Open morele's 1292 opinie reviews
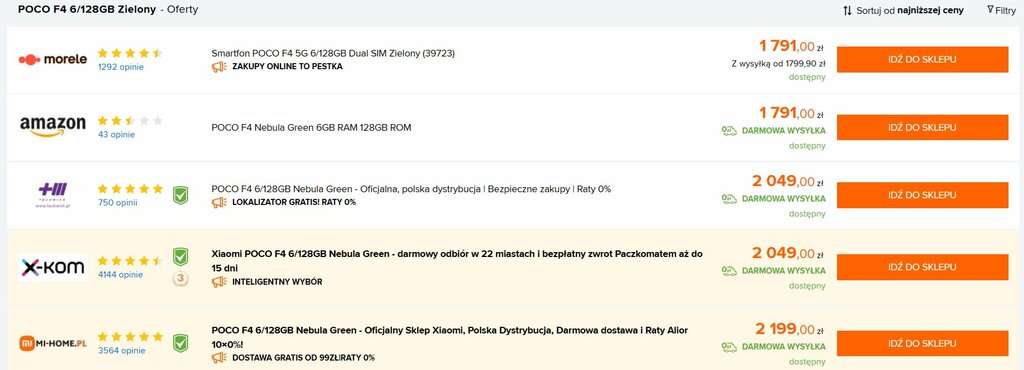Image resolution: width=1024 pixels, height=370 pixels. pos(121,67)
